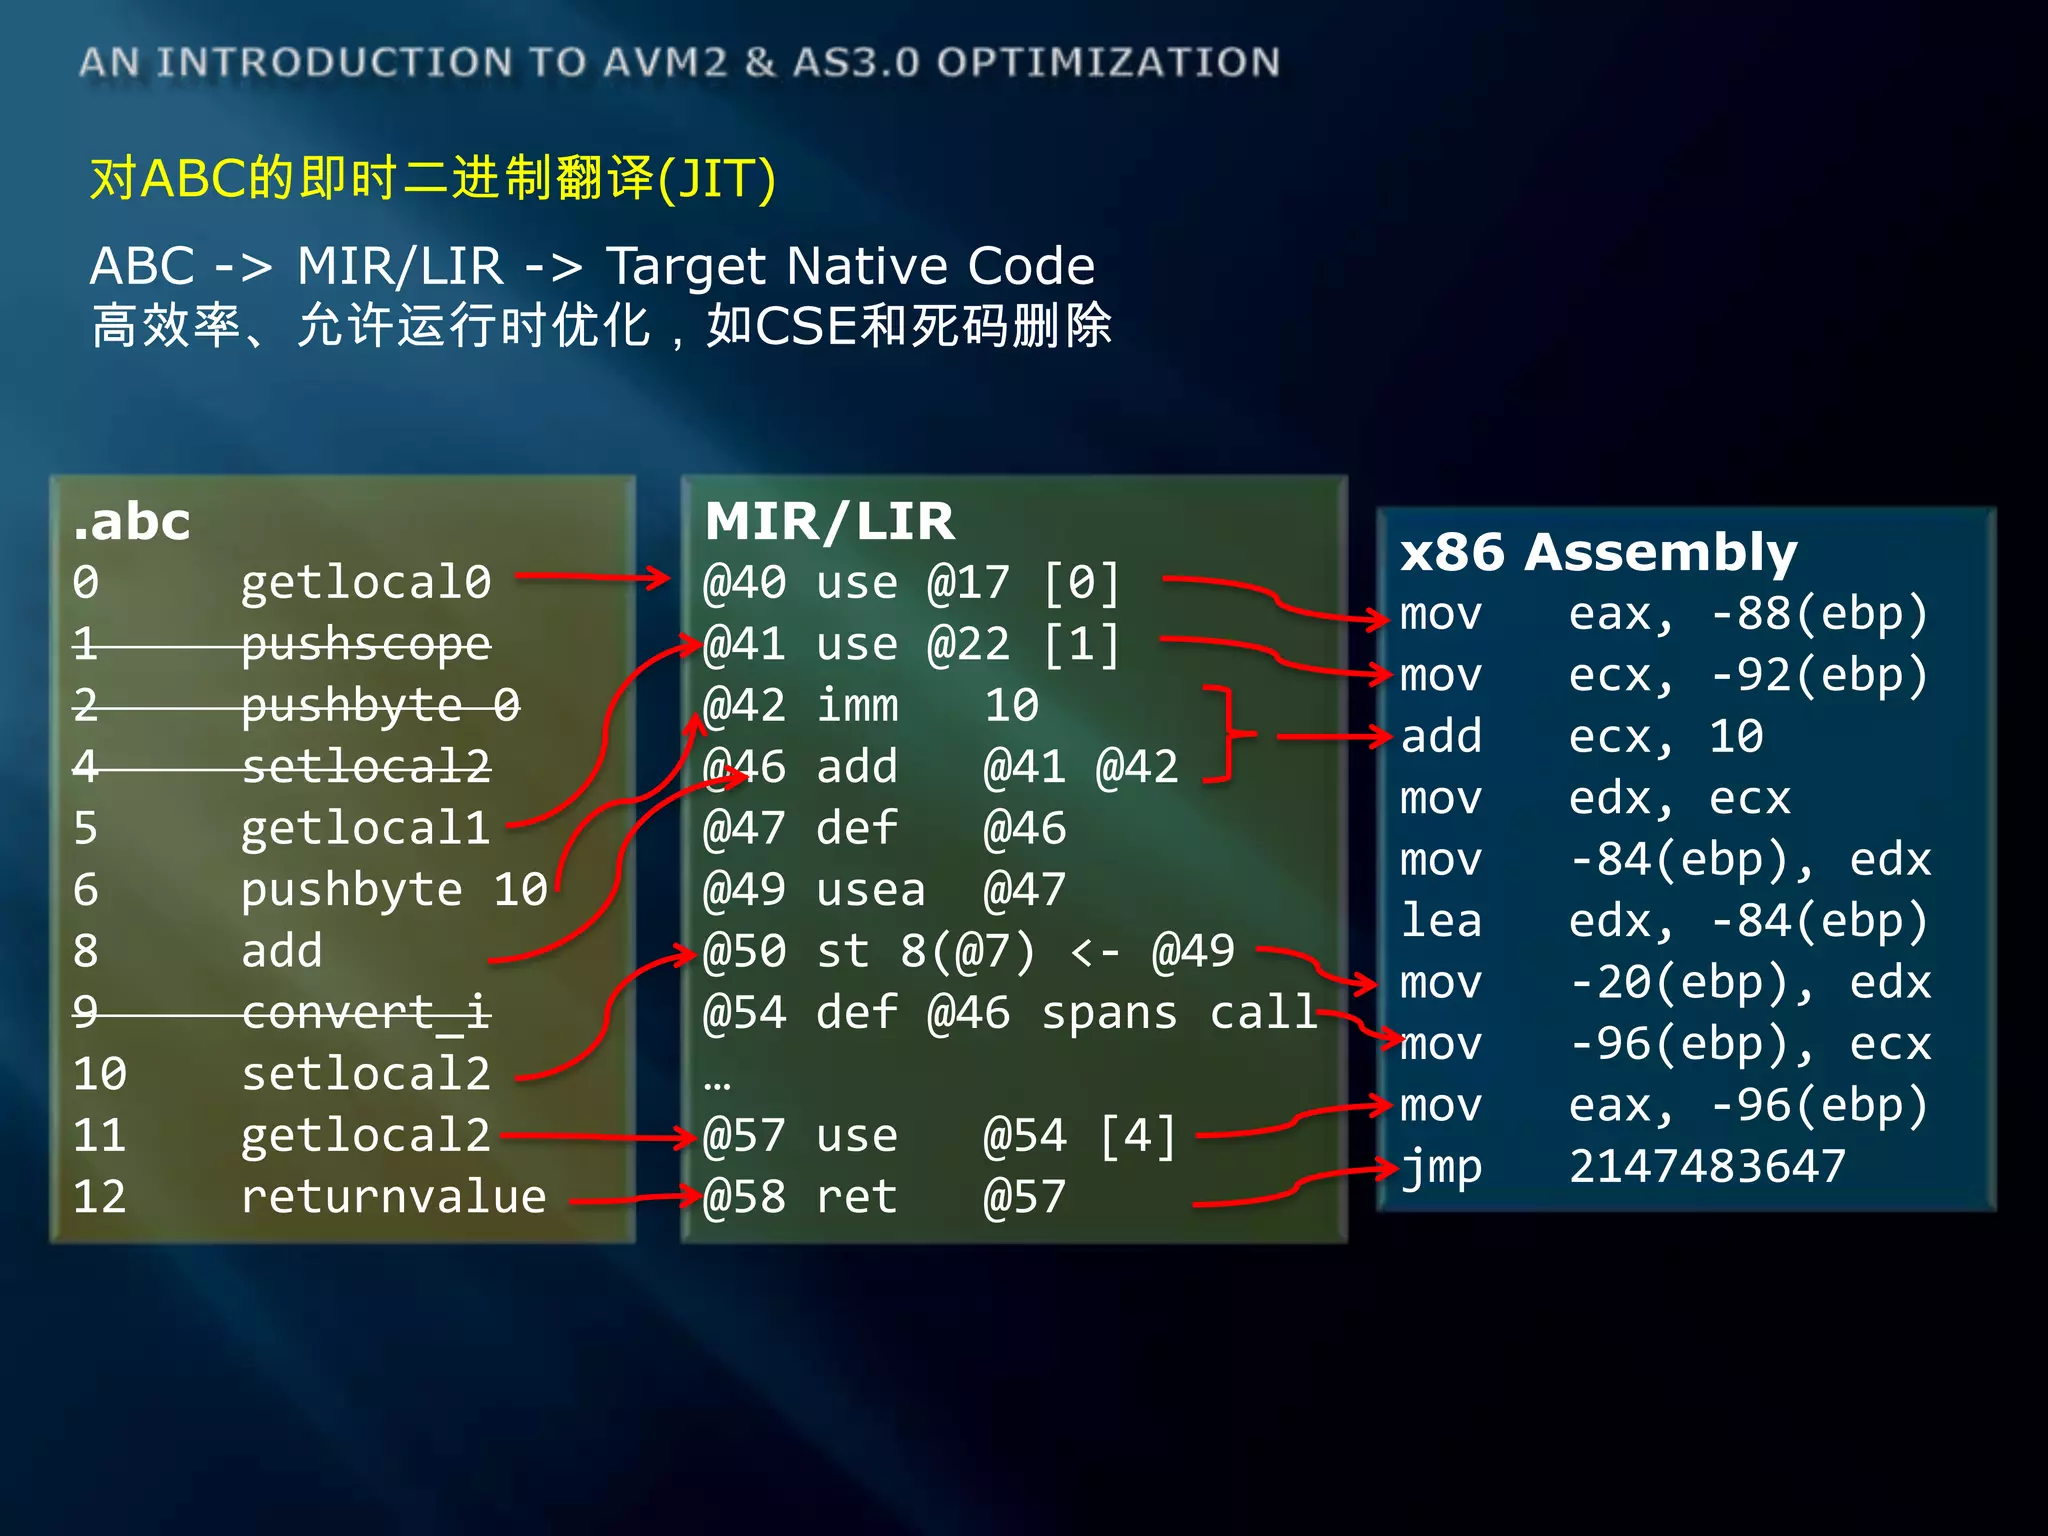This screenshot has width=2048, height=1536.
Task: Click the struck-through '1 pushscope' line
Action: tap(282, 644)
